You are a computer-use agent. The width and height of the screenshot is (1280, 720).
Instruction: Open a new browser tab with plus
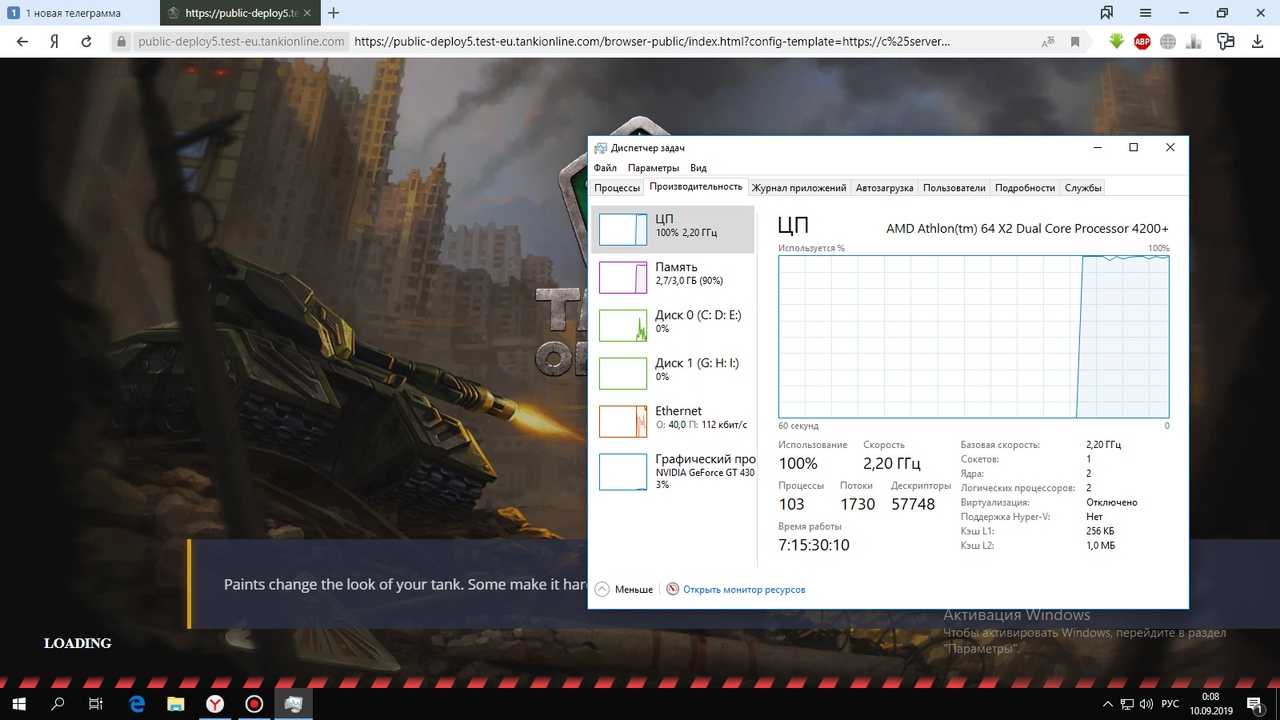[x=334, y=13]
